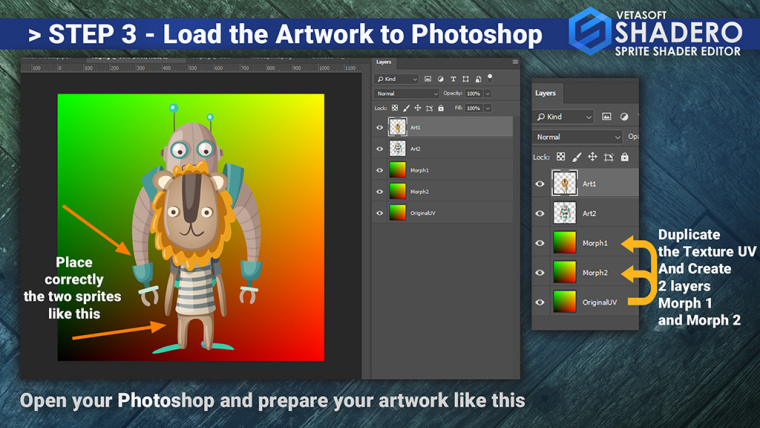This screenshot has width=760, height=428.
Task: Lock transparent pixels in small Layers panel
Action: (x=395, y=108)
